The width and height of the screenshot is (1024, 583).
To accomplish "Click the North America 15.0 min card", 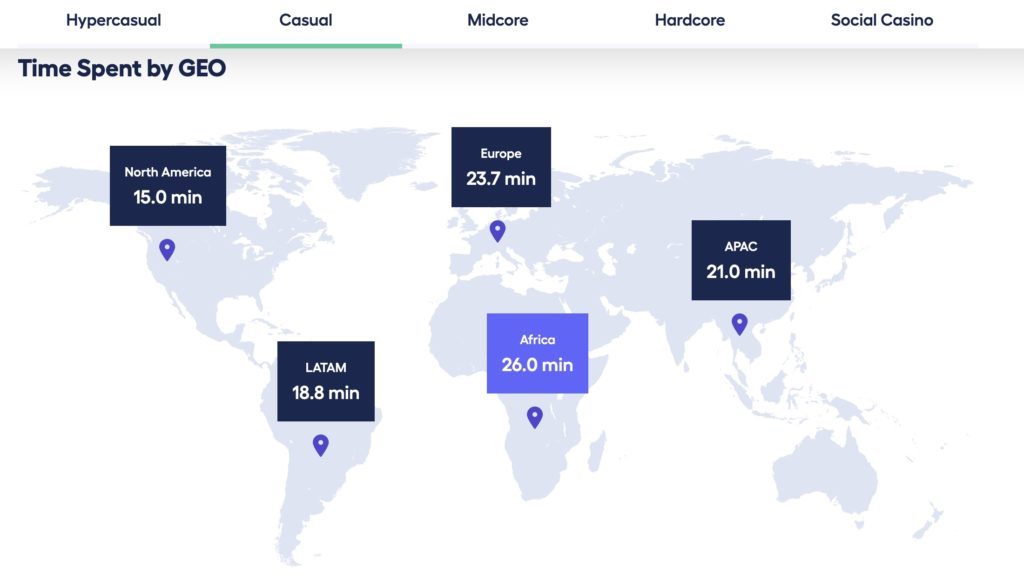I will tap(168, 186).
